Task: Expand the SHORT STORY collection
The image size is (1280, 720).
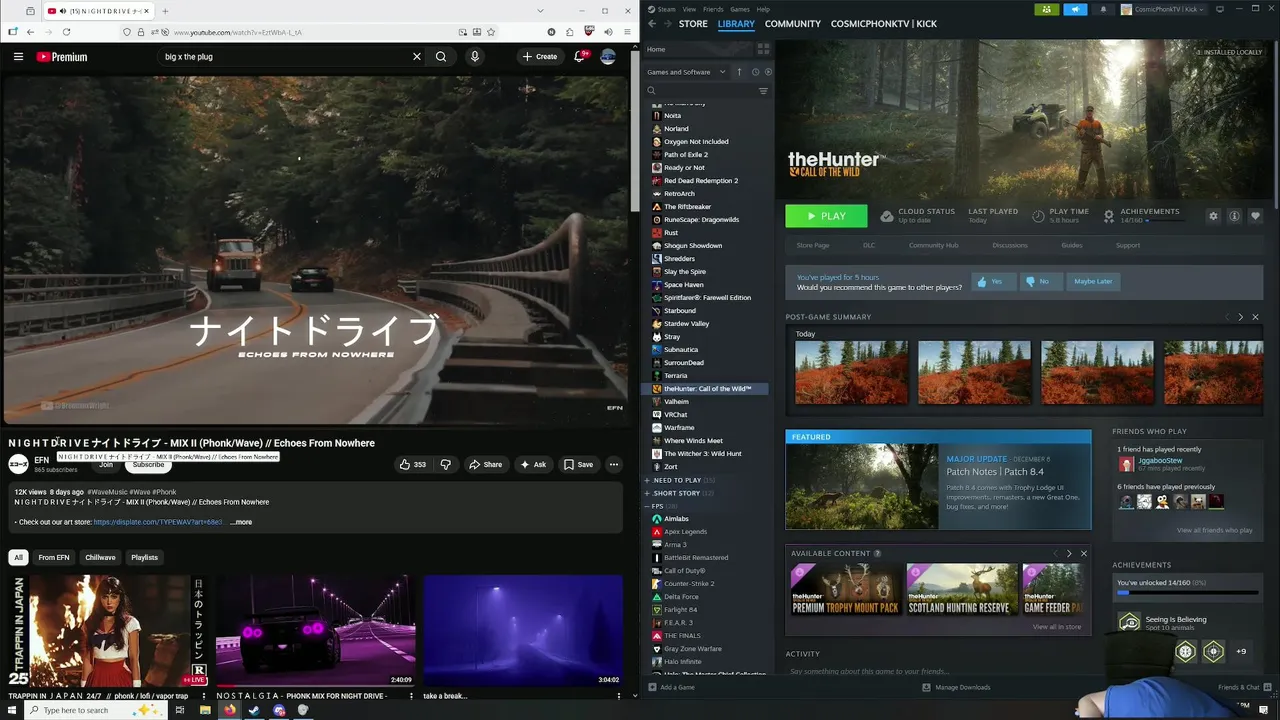Action: pyautogui.click(x=648, y=493)
